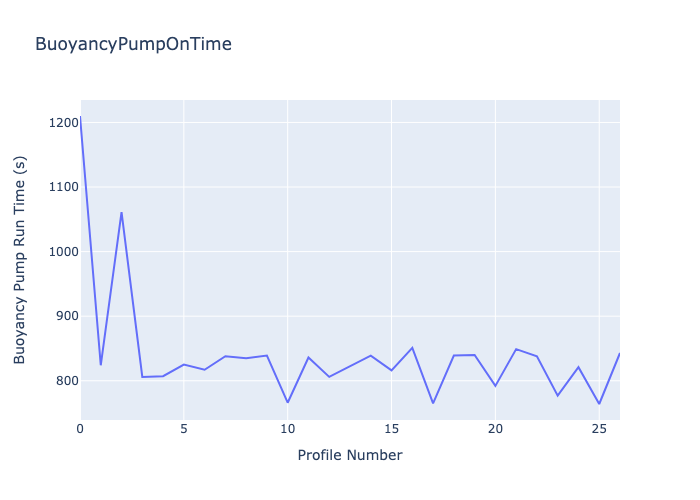Viewport: 700px width, 500px height.
Task: Click the 0 x-axis tick label
Action: tap(80, 429)
